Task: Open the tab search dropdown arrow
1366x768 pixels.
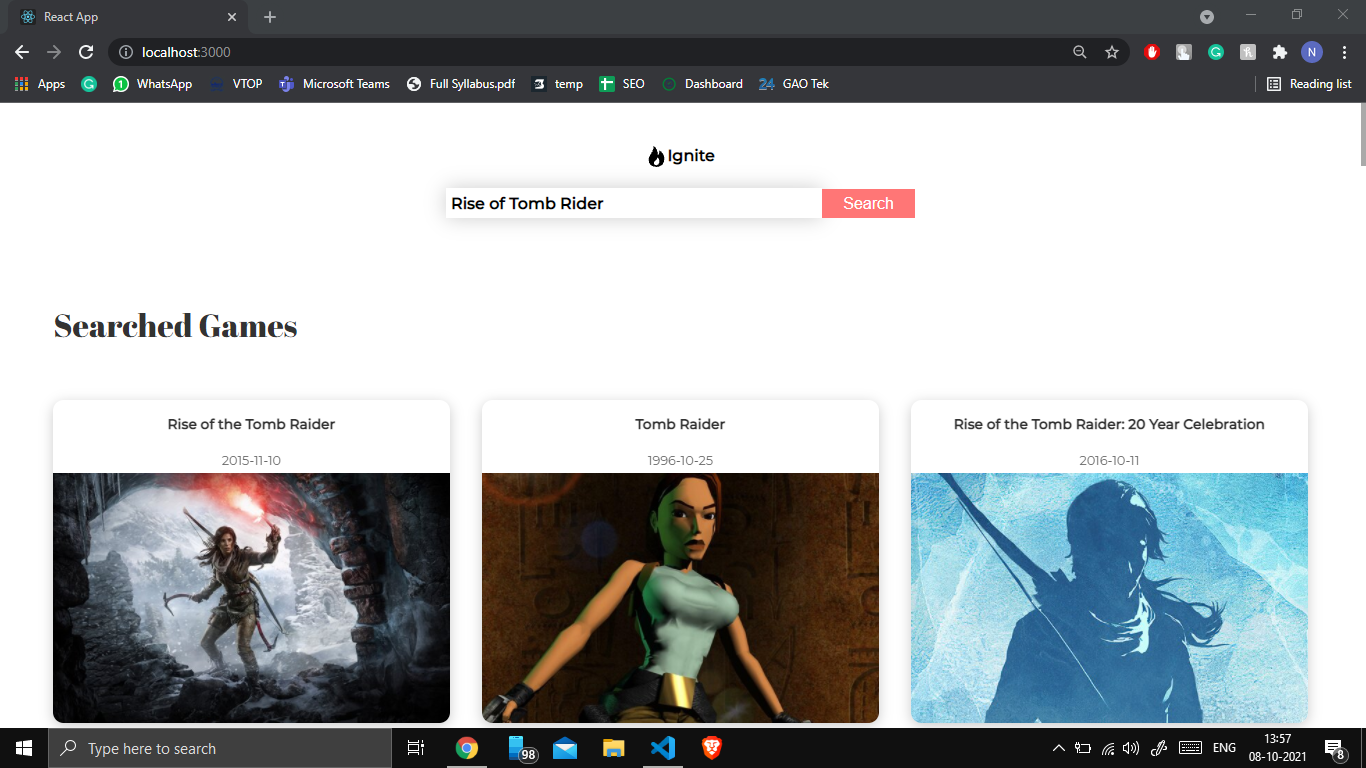Action: point(1207,17)
